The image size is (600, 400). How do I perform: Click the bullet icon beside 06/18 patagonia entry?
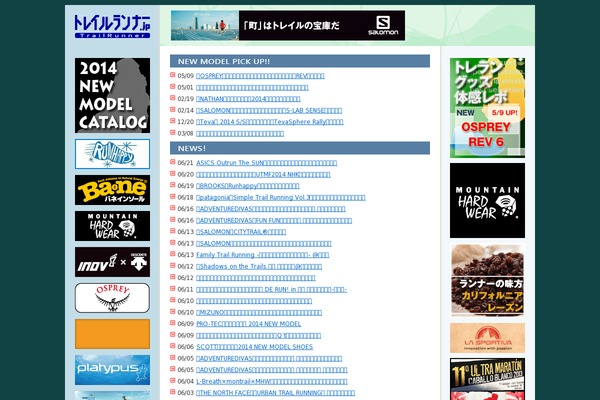173,197
